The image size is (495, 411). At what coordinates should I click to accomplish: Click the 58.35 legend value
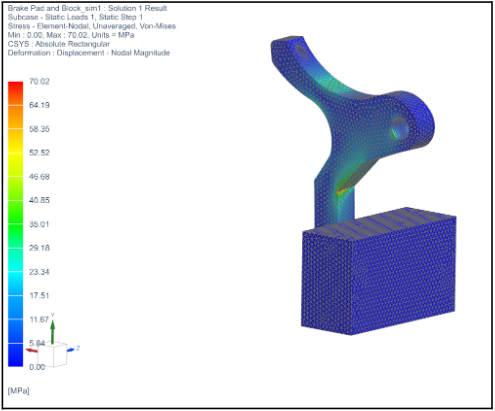[39, 129]
